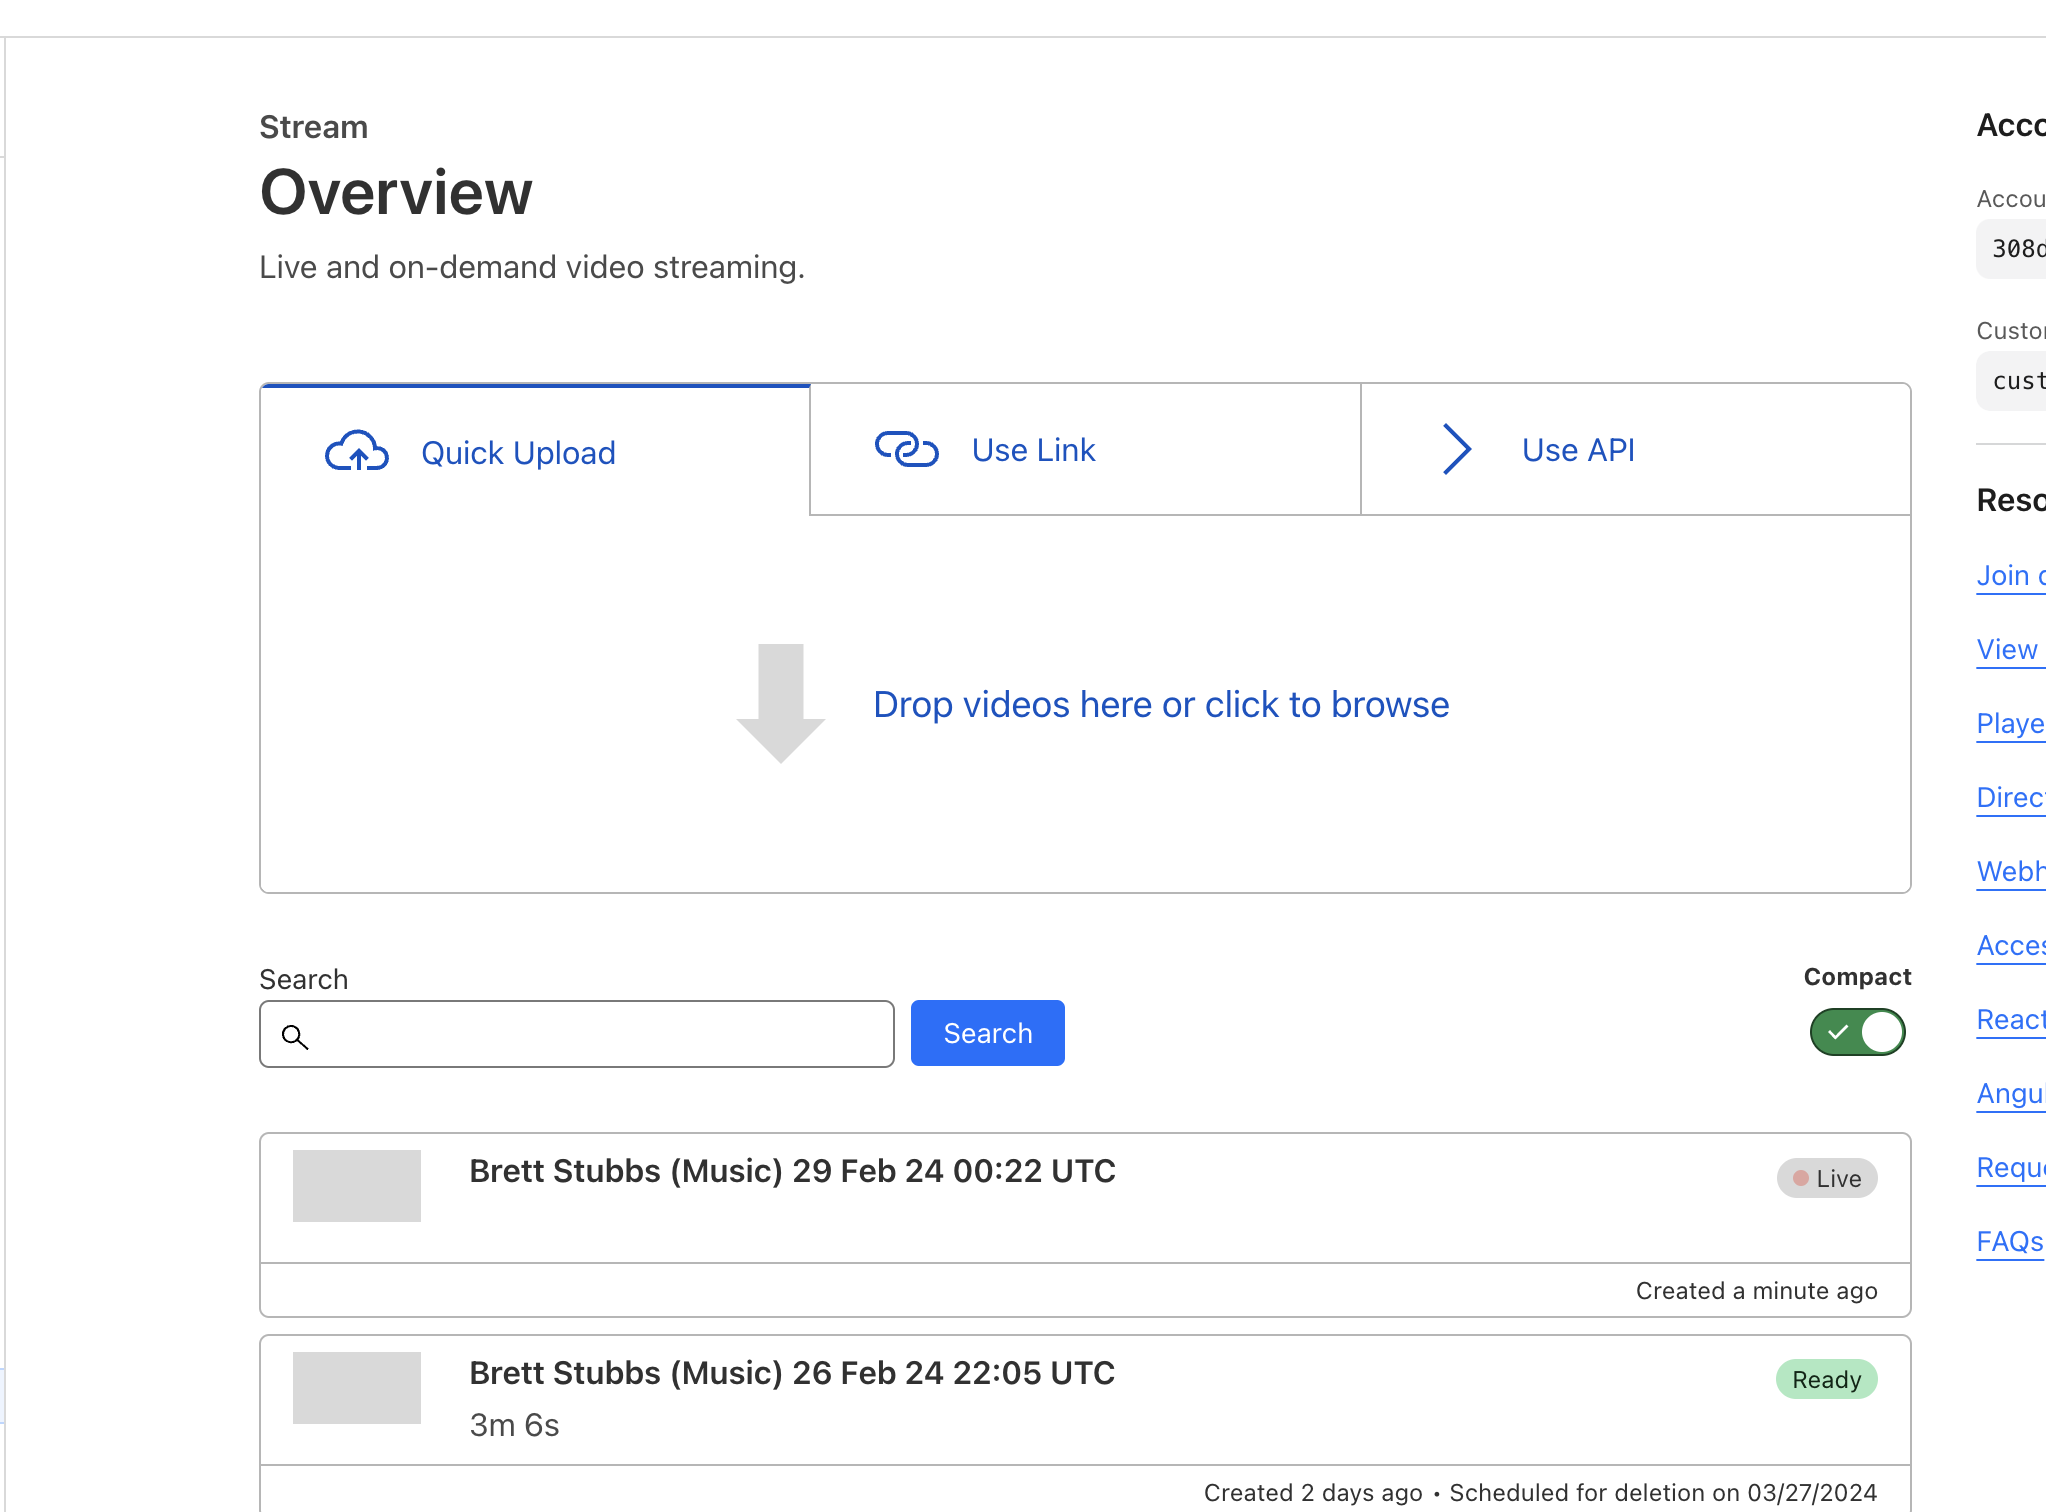Click Drop videos here or click to browse
2046x1512 pixels.
click(x=1160, y=705)
